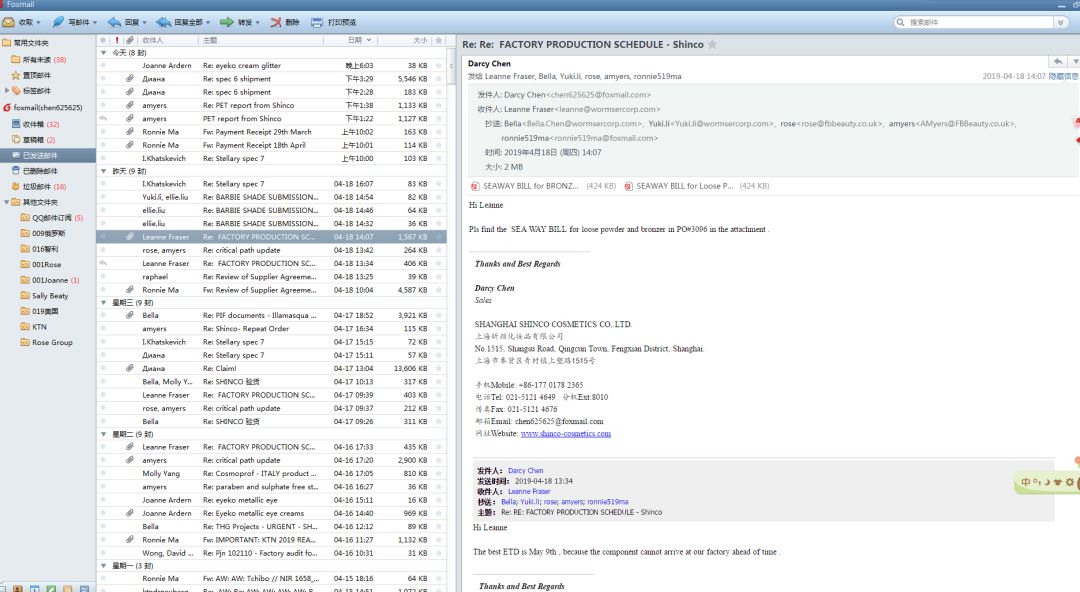The height and width of the screenshot is (592, 1080).
Task: Collapse the 其他文件夹 (other folders) tree node
Action: pyautogui.click(x=7, y=202)
